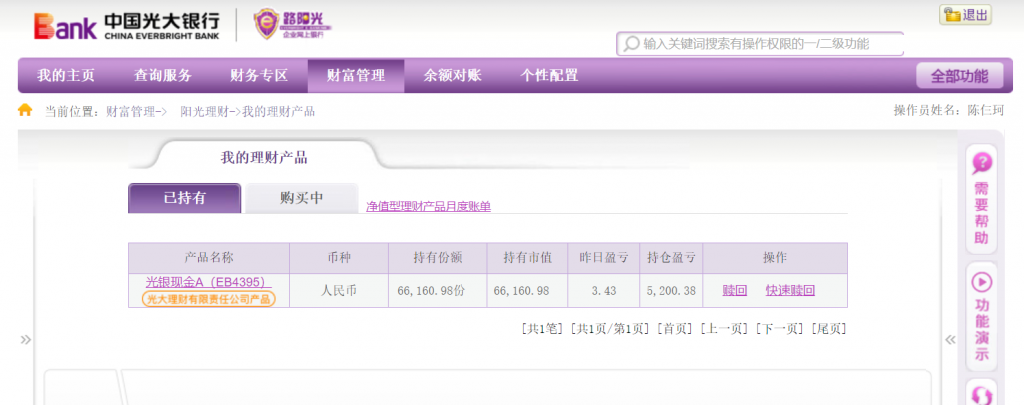Switch to the 购买中 tab

coord(302,198)
